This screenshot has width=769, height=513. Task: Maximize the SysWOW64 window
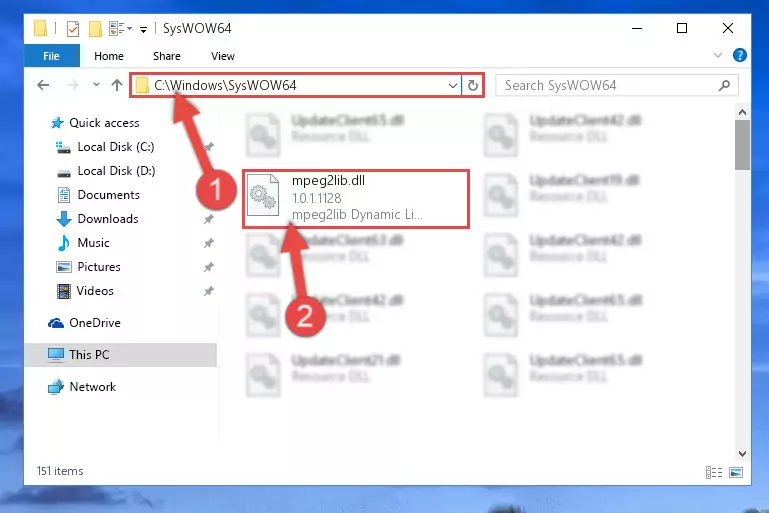682,28
